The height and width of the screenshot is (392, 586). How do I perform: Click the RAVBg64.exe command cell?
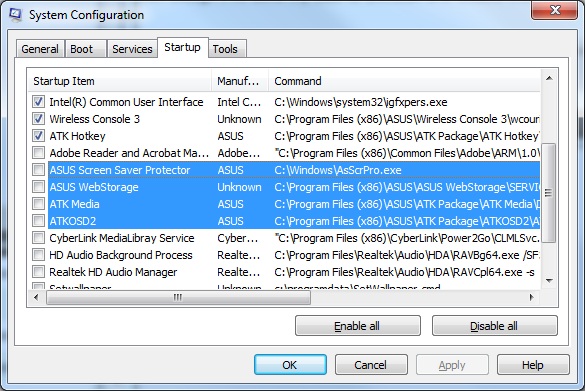click(407, 255)
